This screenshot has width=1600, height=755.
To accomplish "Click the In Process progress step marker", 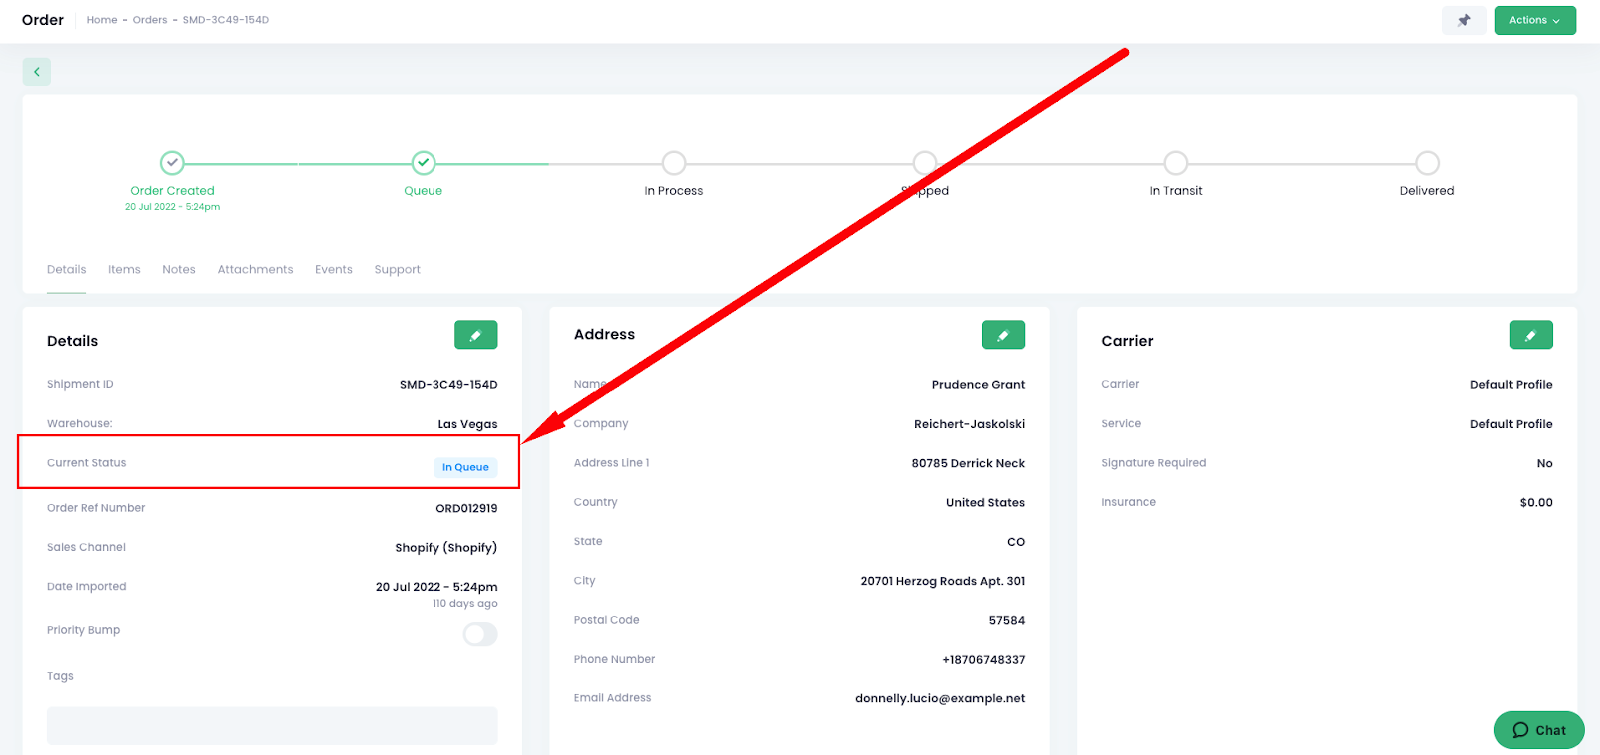I will [674, 162].
